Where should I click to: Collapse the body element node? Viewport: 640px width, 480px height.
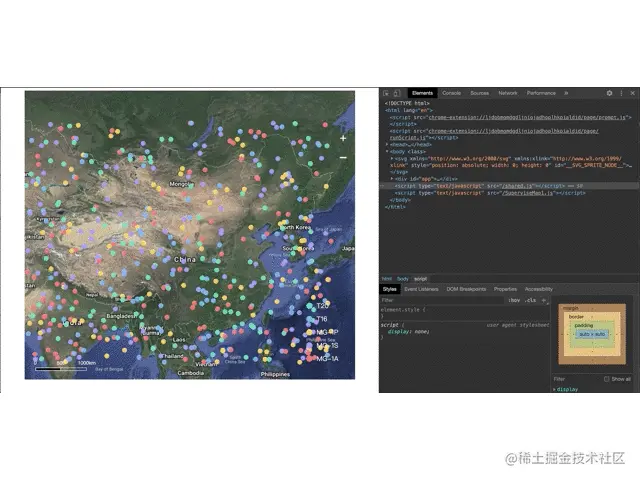(x=387, y=151)
